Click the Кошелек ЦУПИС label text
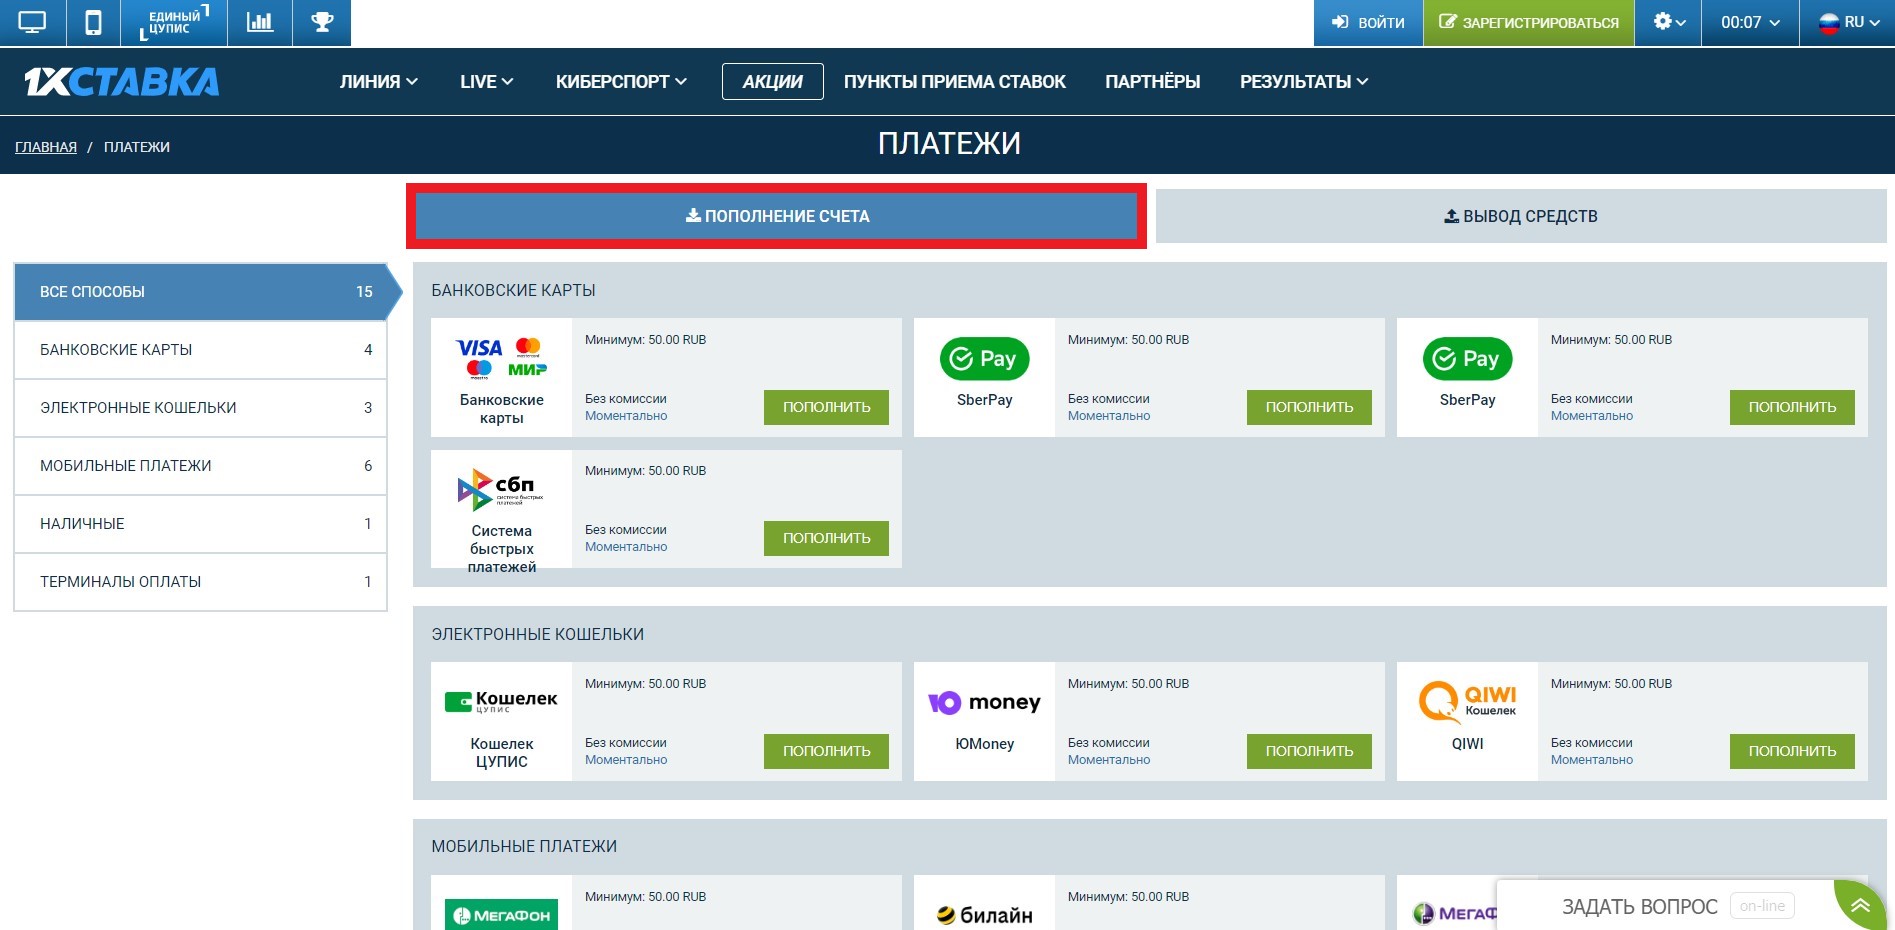 point(502,753)
